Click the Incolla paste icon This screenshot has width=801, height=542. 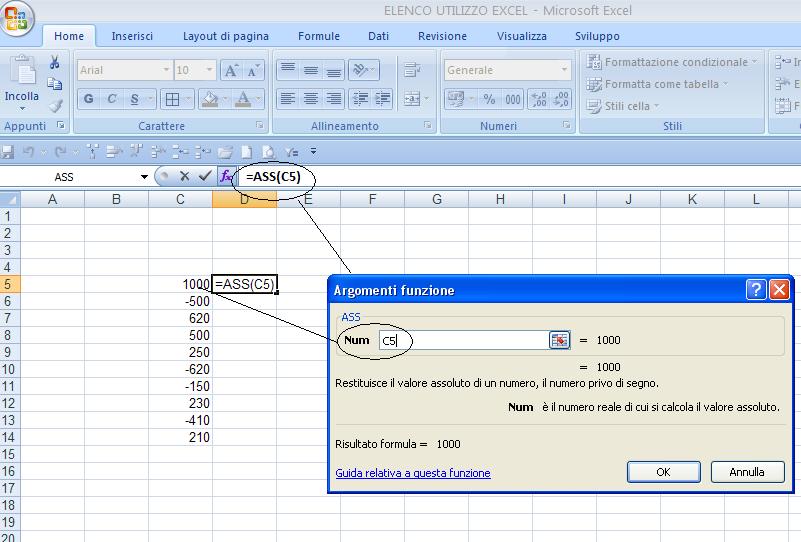click(23, 69)
